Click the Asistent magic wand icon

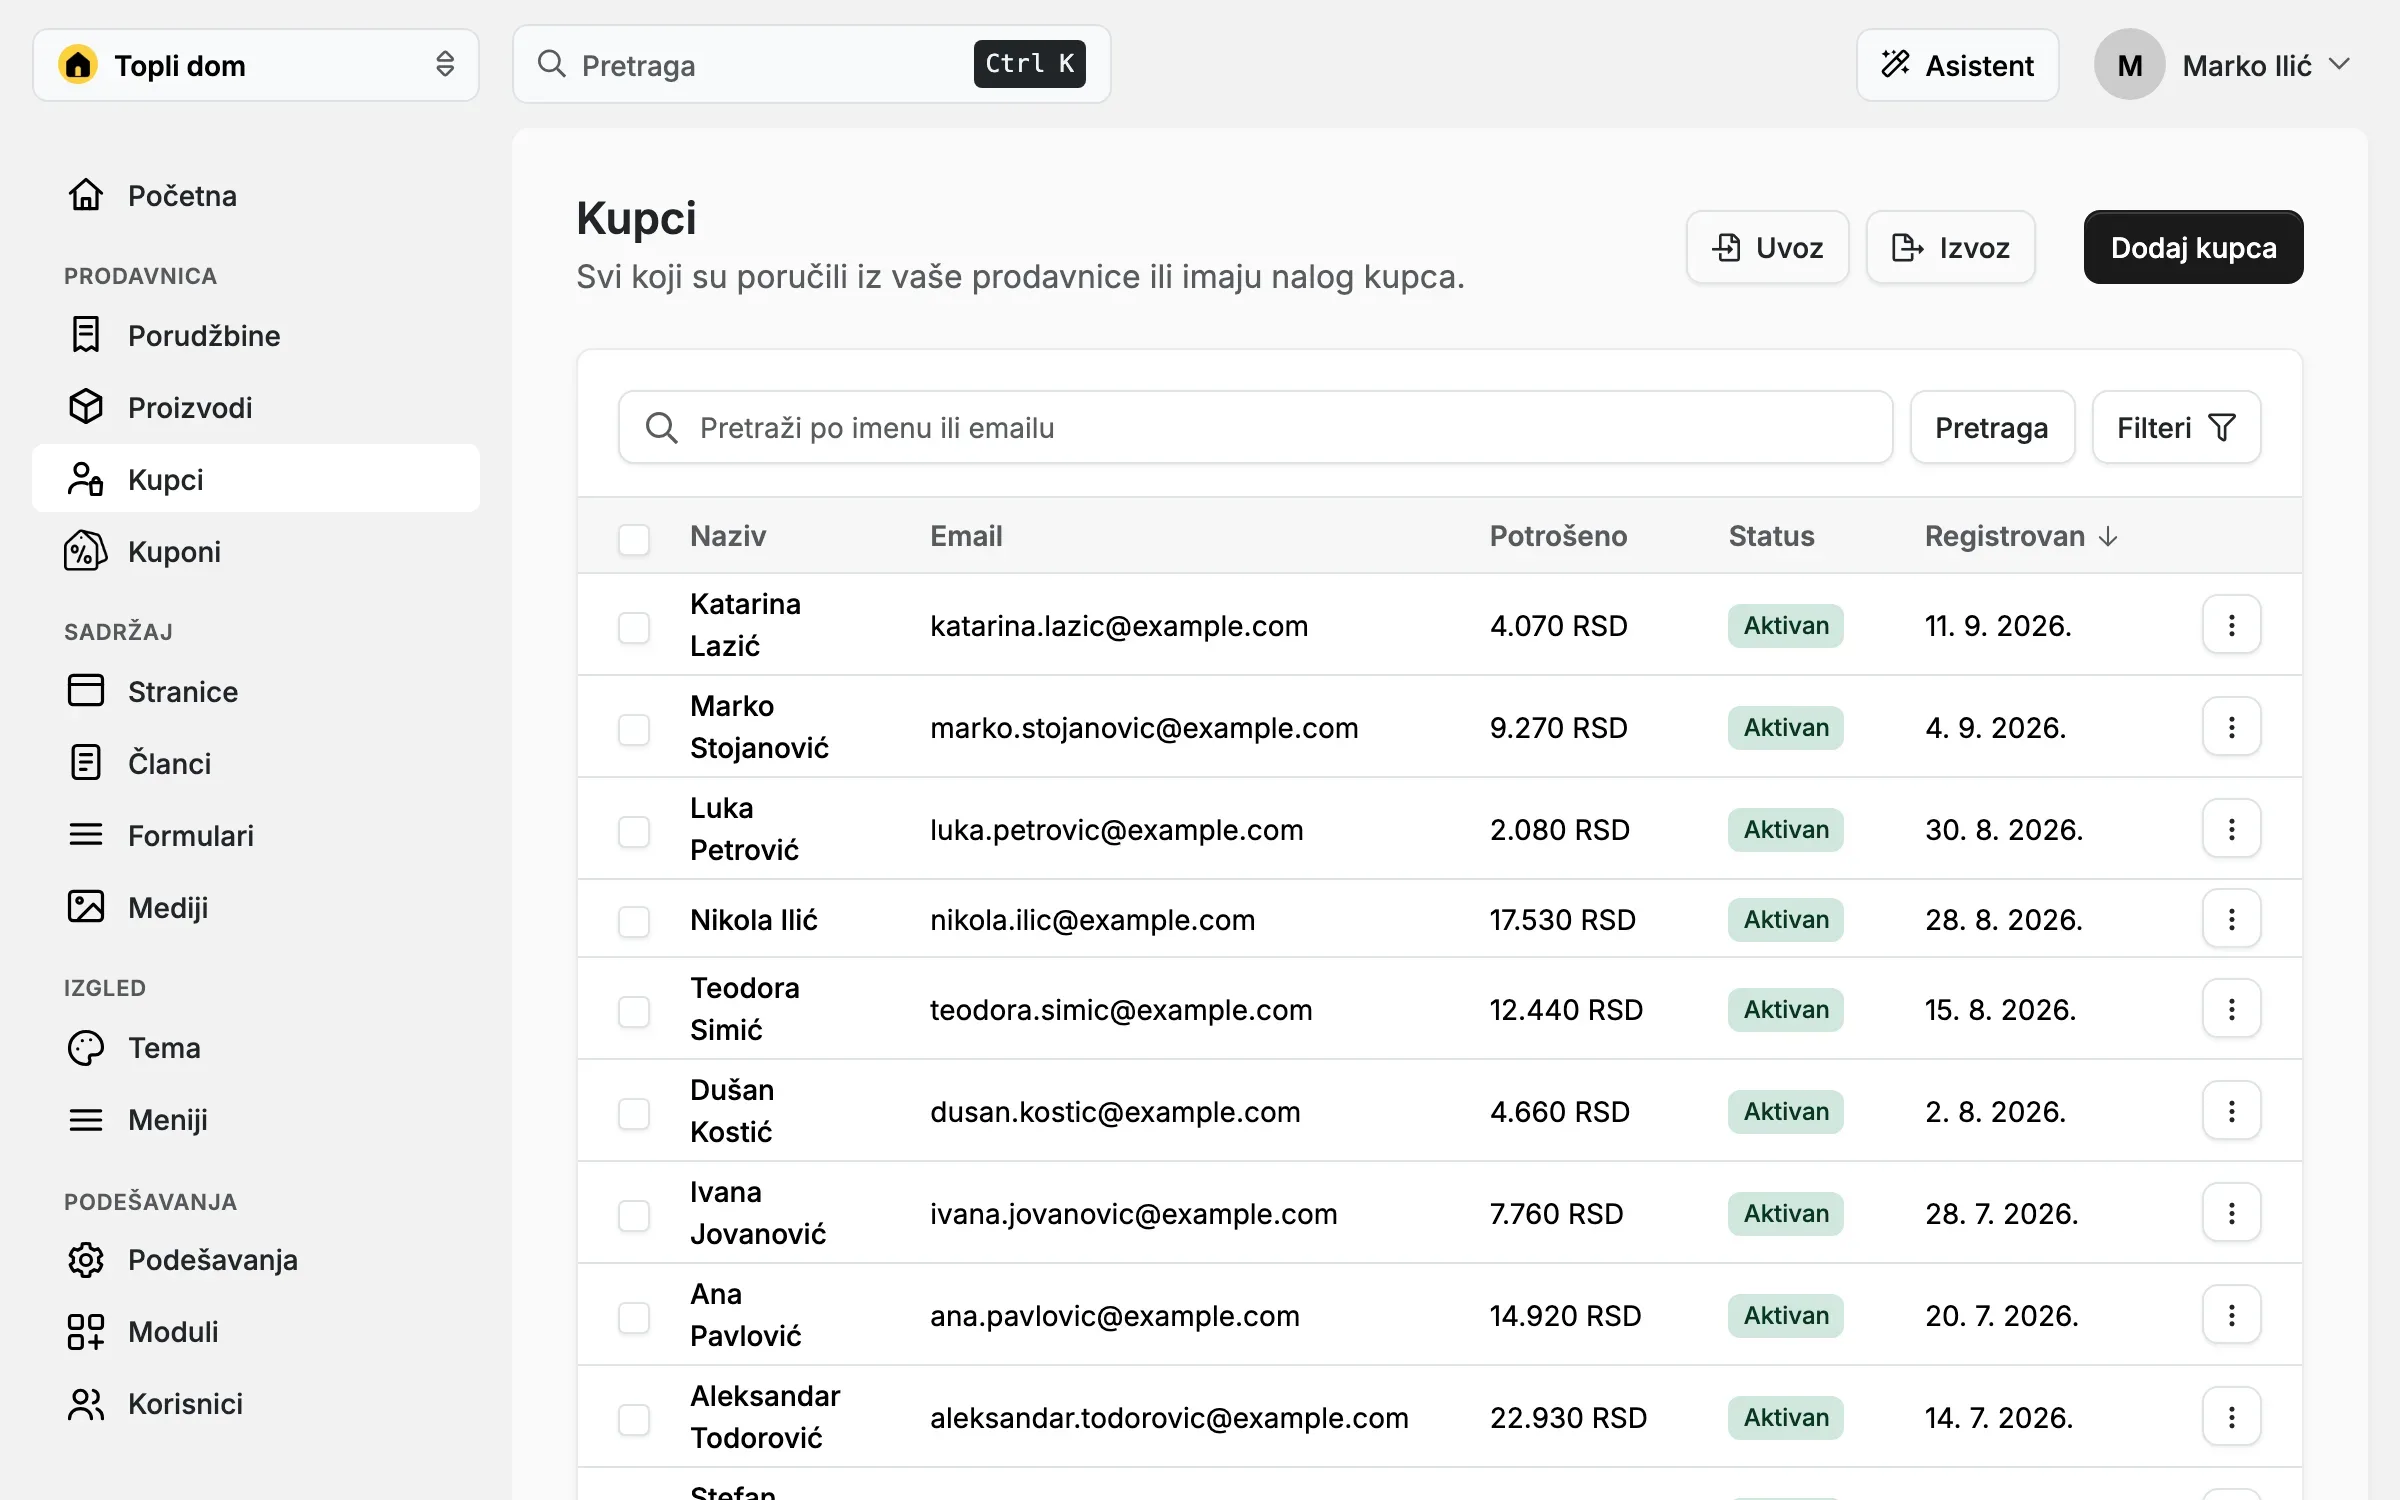[x=1895, y=65]
